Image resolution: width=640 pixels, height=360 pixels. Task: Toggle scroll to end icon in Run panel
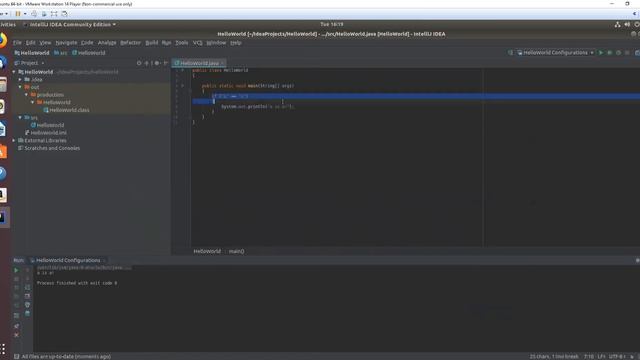pyautogui.click(x=27, y=296)
